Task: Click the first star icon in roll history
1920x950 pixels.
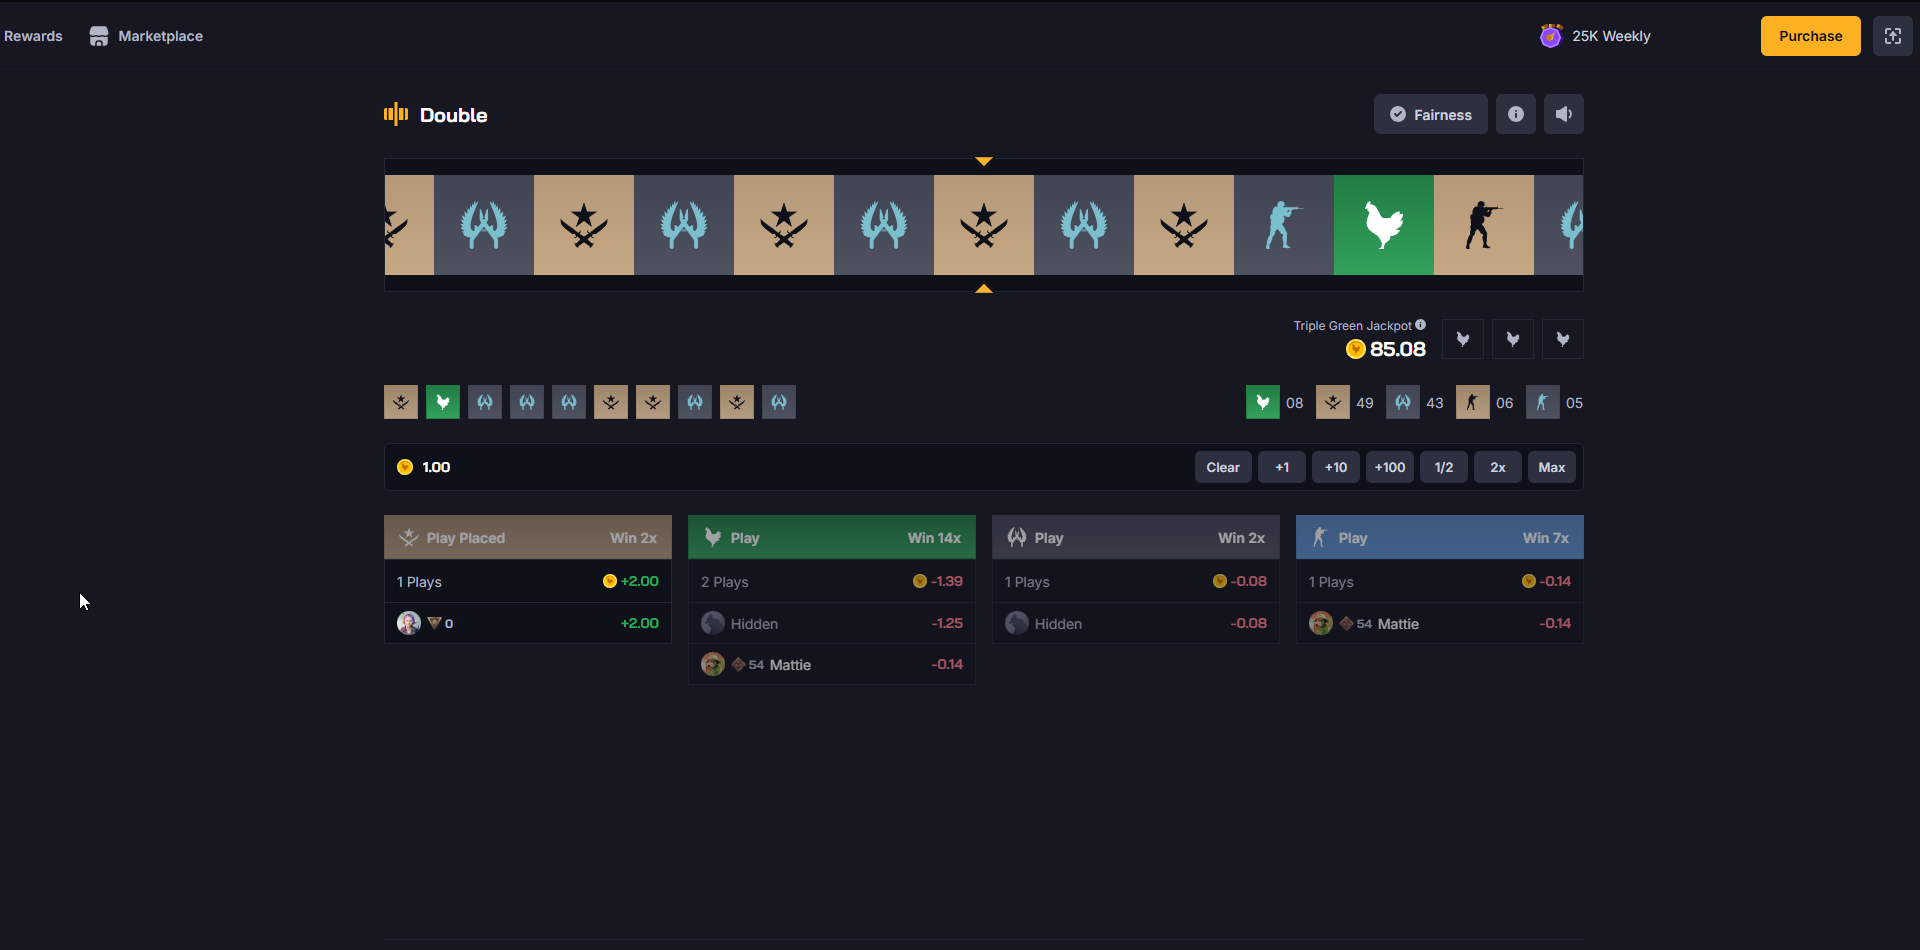Action: pyautogui.click(x=401, y=402)
